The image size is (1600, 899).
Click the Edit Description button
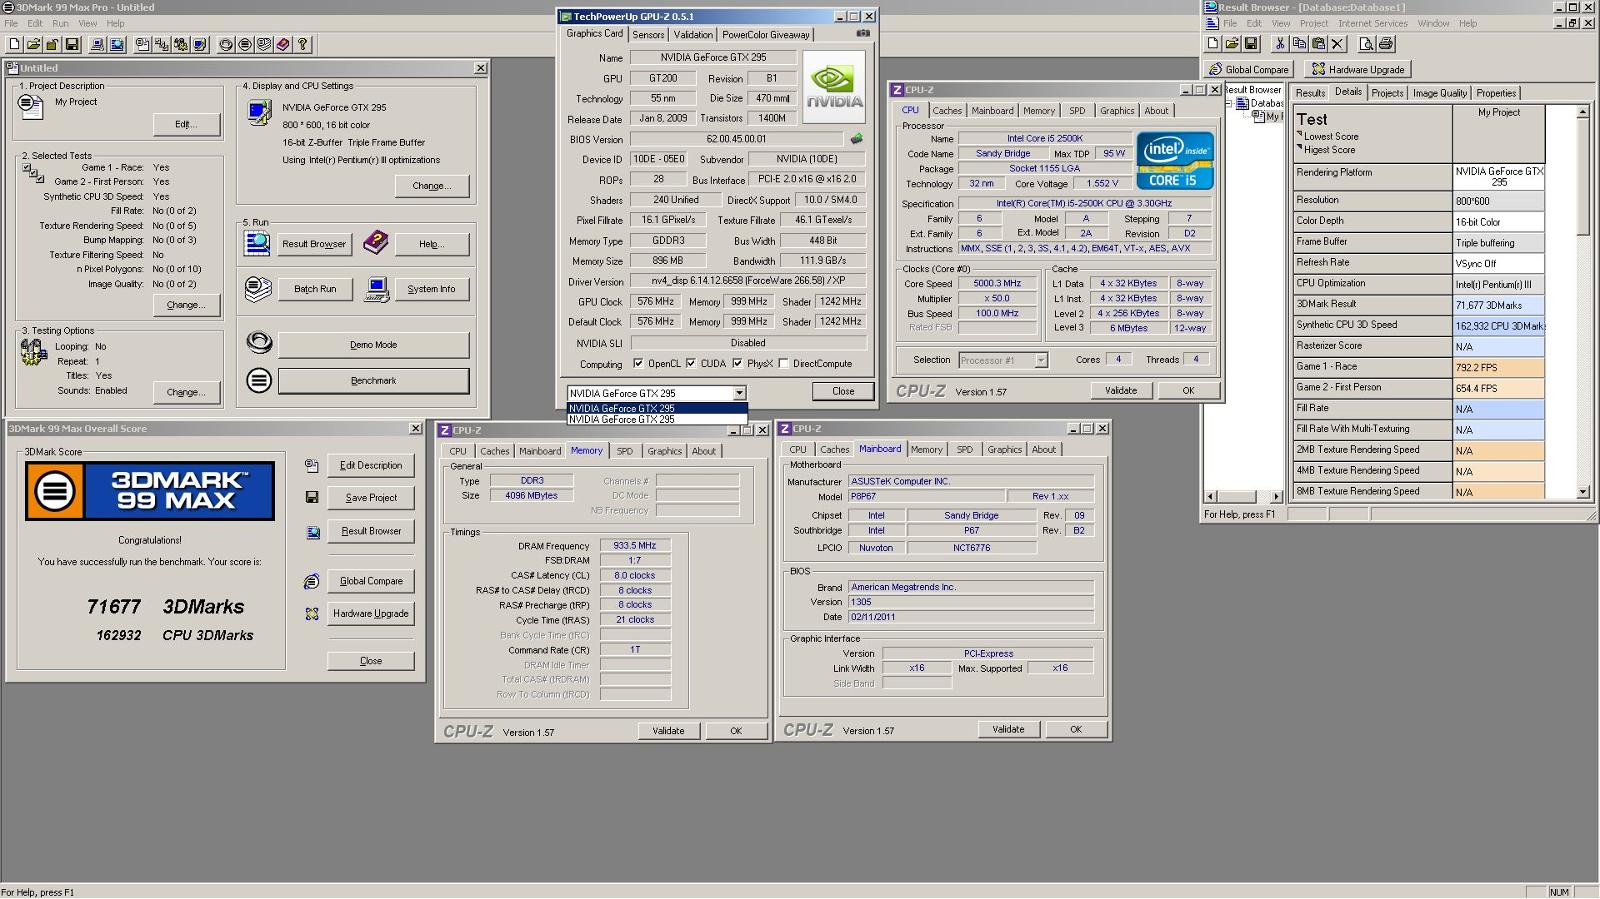[x=371, y=466]
